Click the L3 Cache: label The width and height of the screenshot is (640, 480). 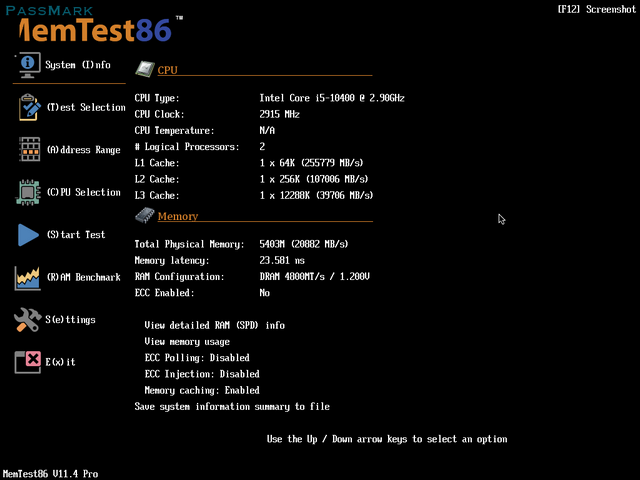point(155,196)
